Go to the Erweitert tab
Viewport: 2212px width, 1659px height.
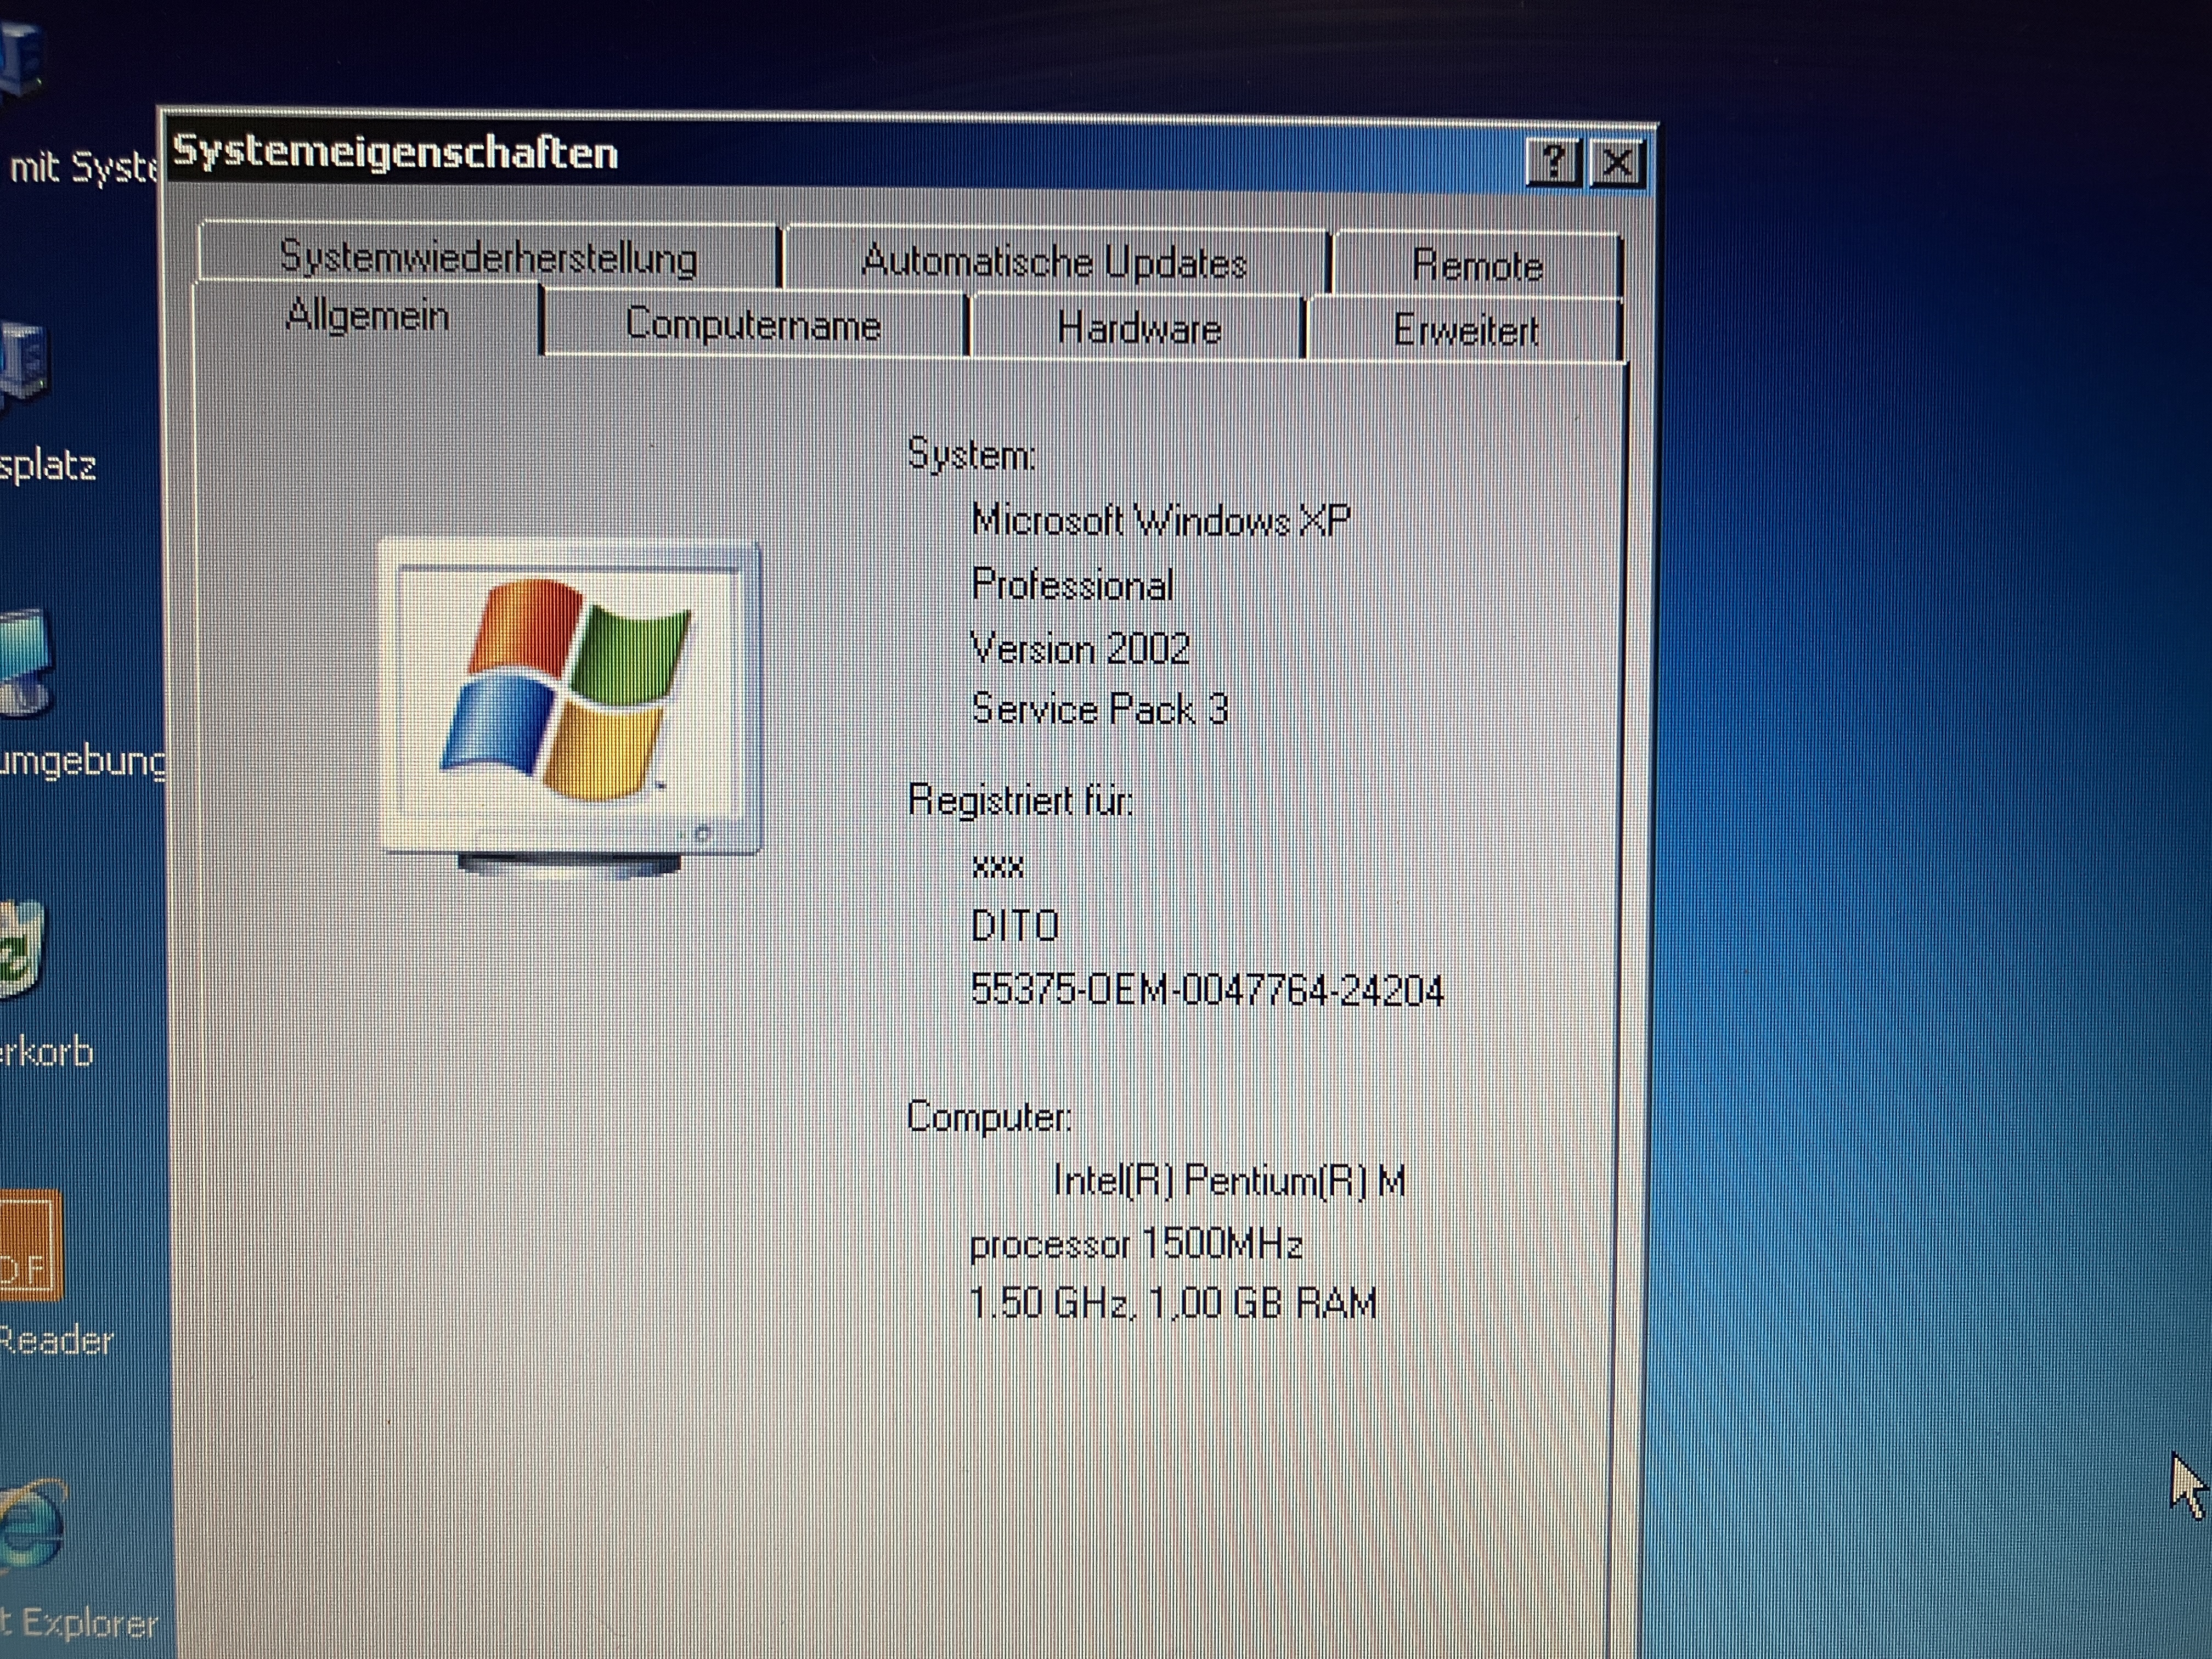1464,331
